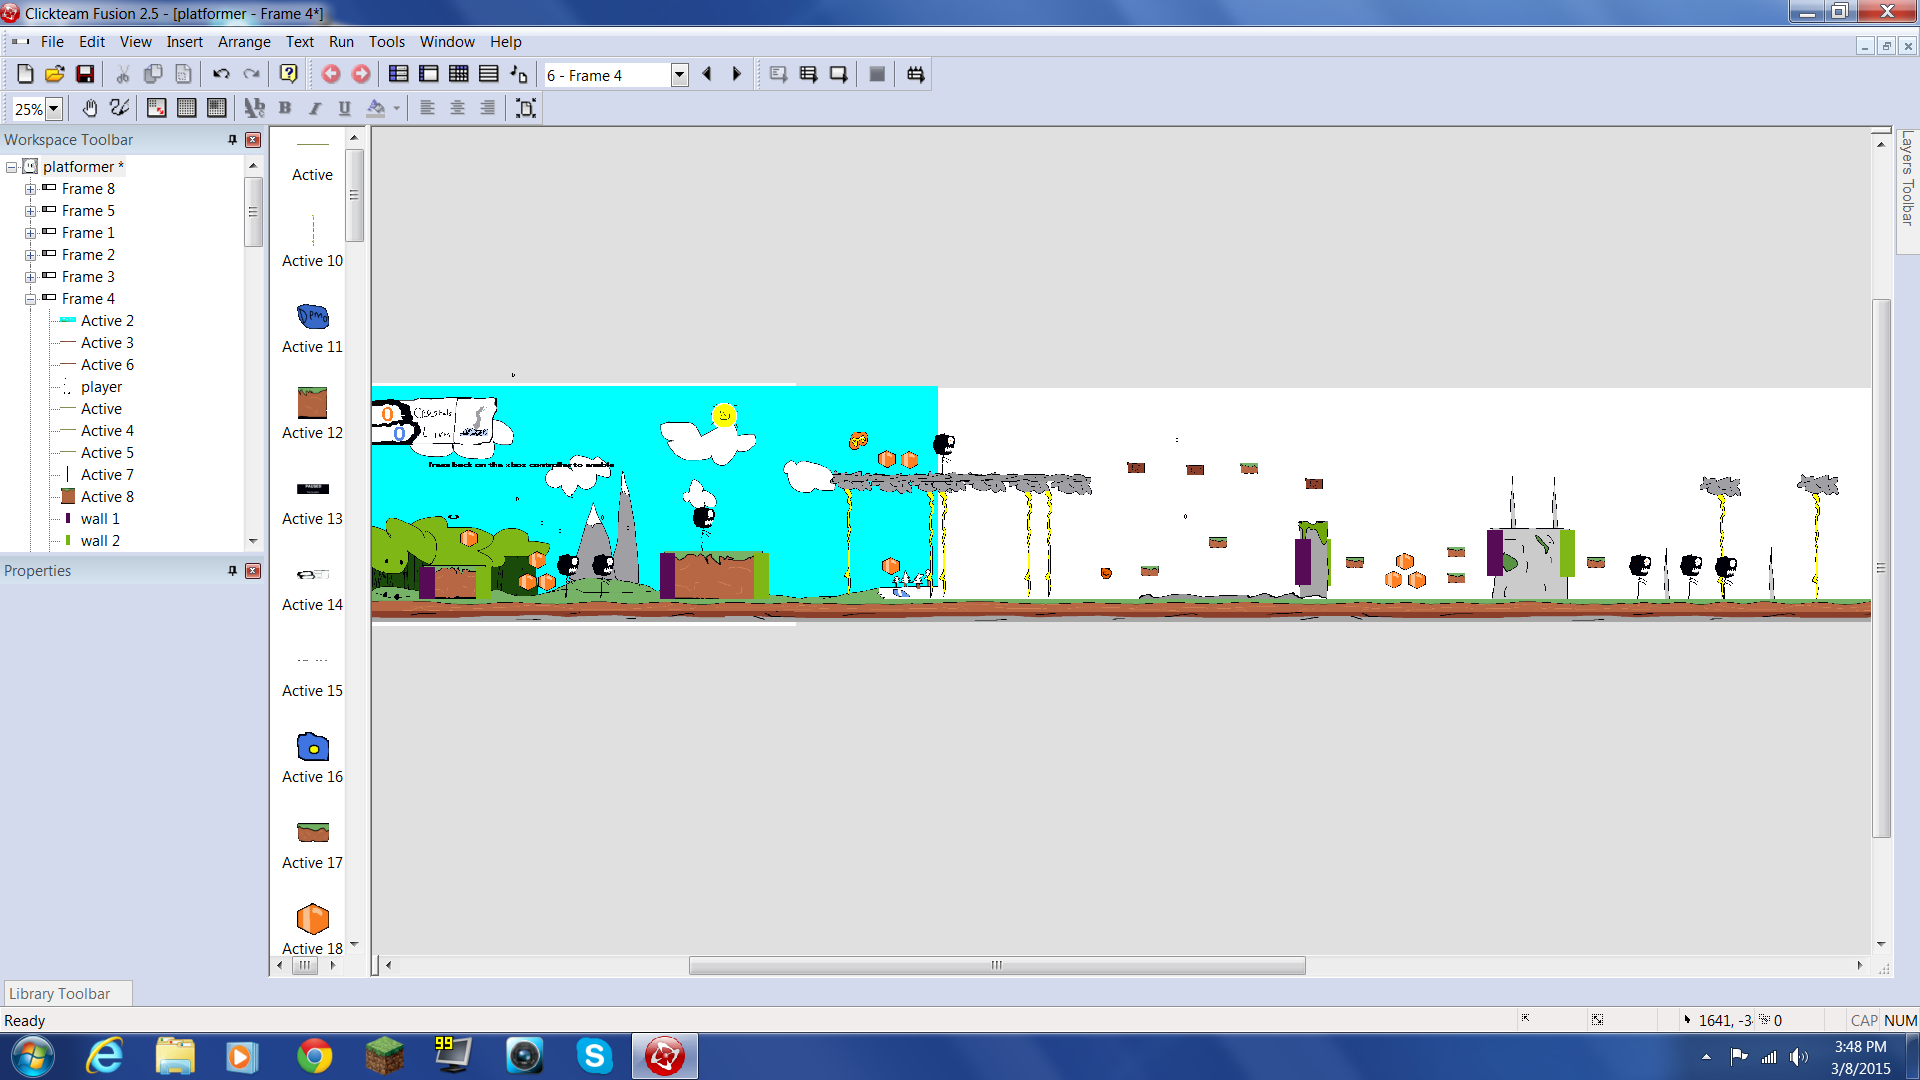Image resolution: width=1920 pixels, height=1080 pixels.
Task: Align text left
Action: 427,108
